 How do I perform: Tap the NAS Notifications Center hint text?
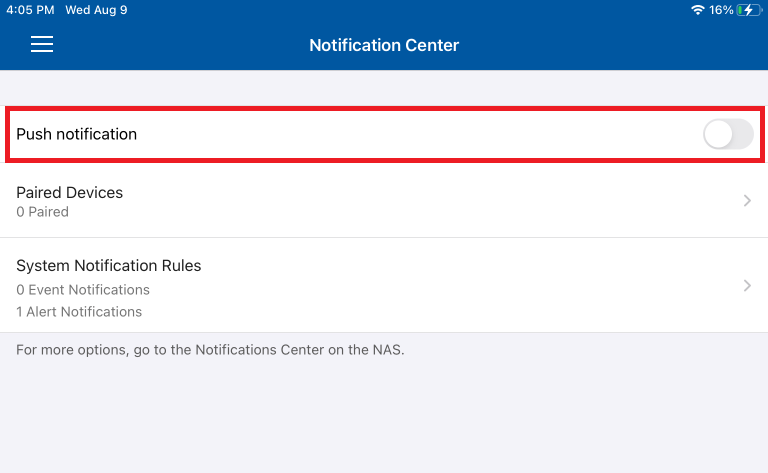pos(210,350)
